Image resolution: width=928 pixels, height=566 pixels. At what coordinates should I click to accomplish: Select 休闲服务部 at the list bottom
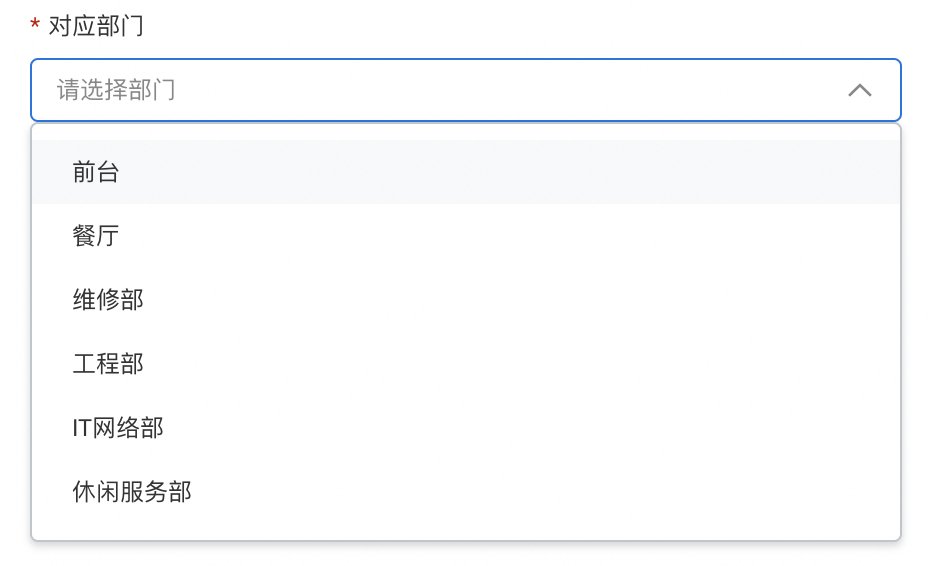132,492
